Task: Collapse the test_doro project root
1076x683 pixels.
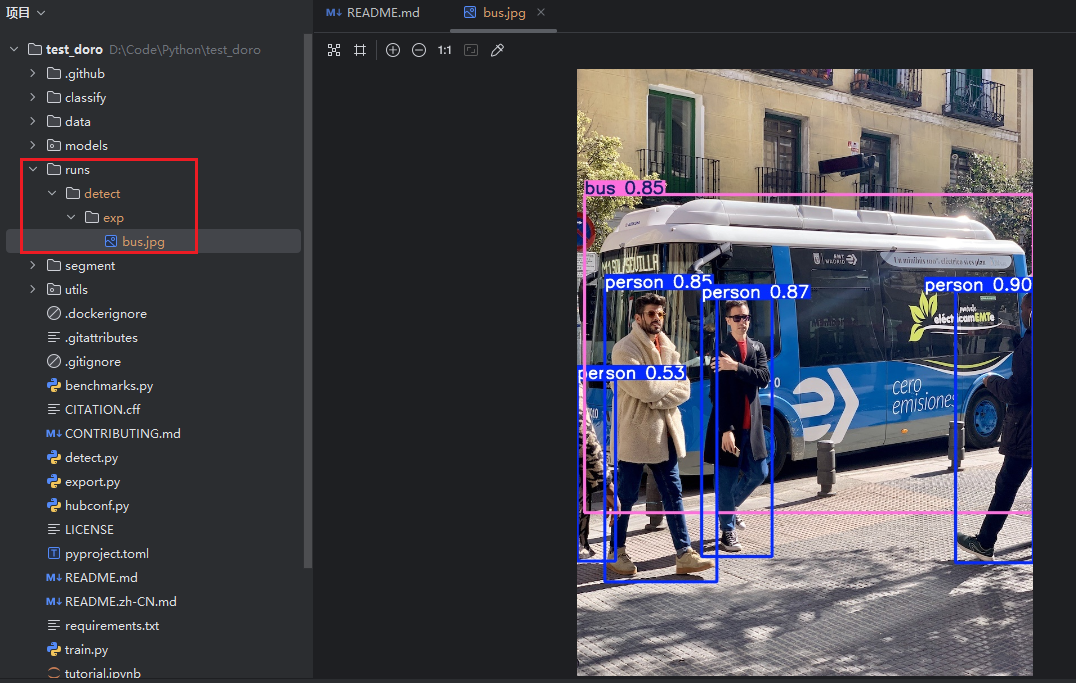Action: pos(14,49)
